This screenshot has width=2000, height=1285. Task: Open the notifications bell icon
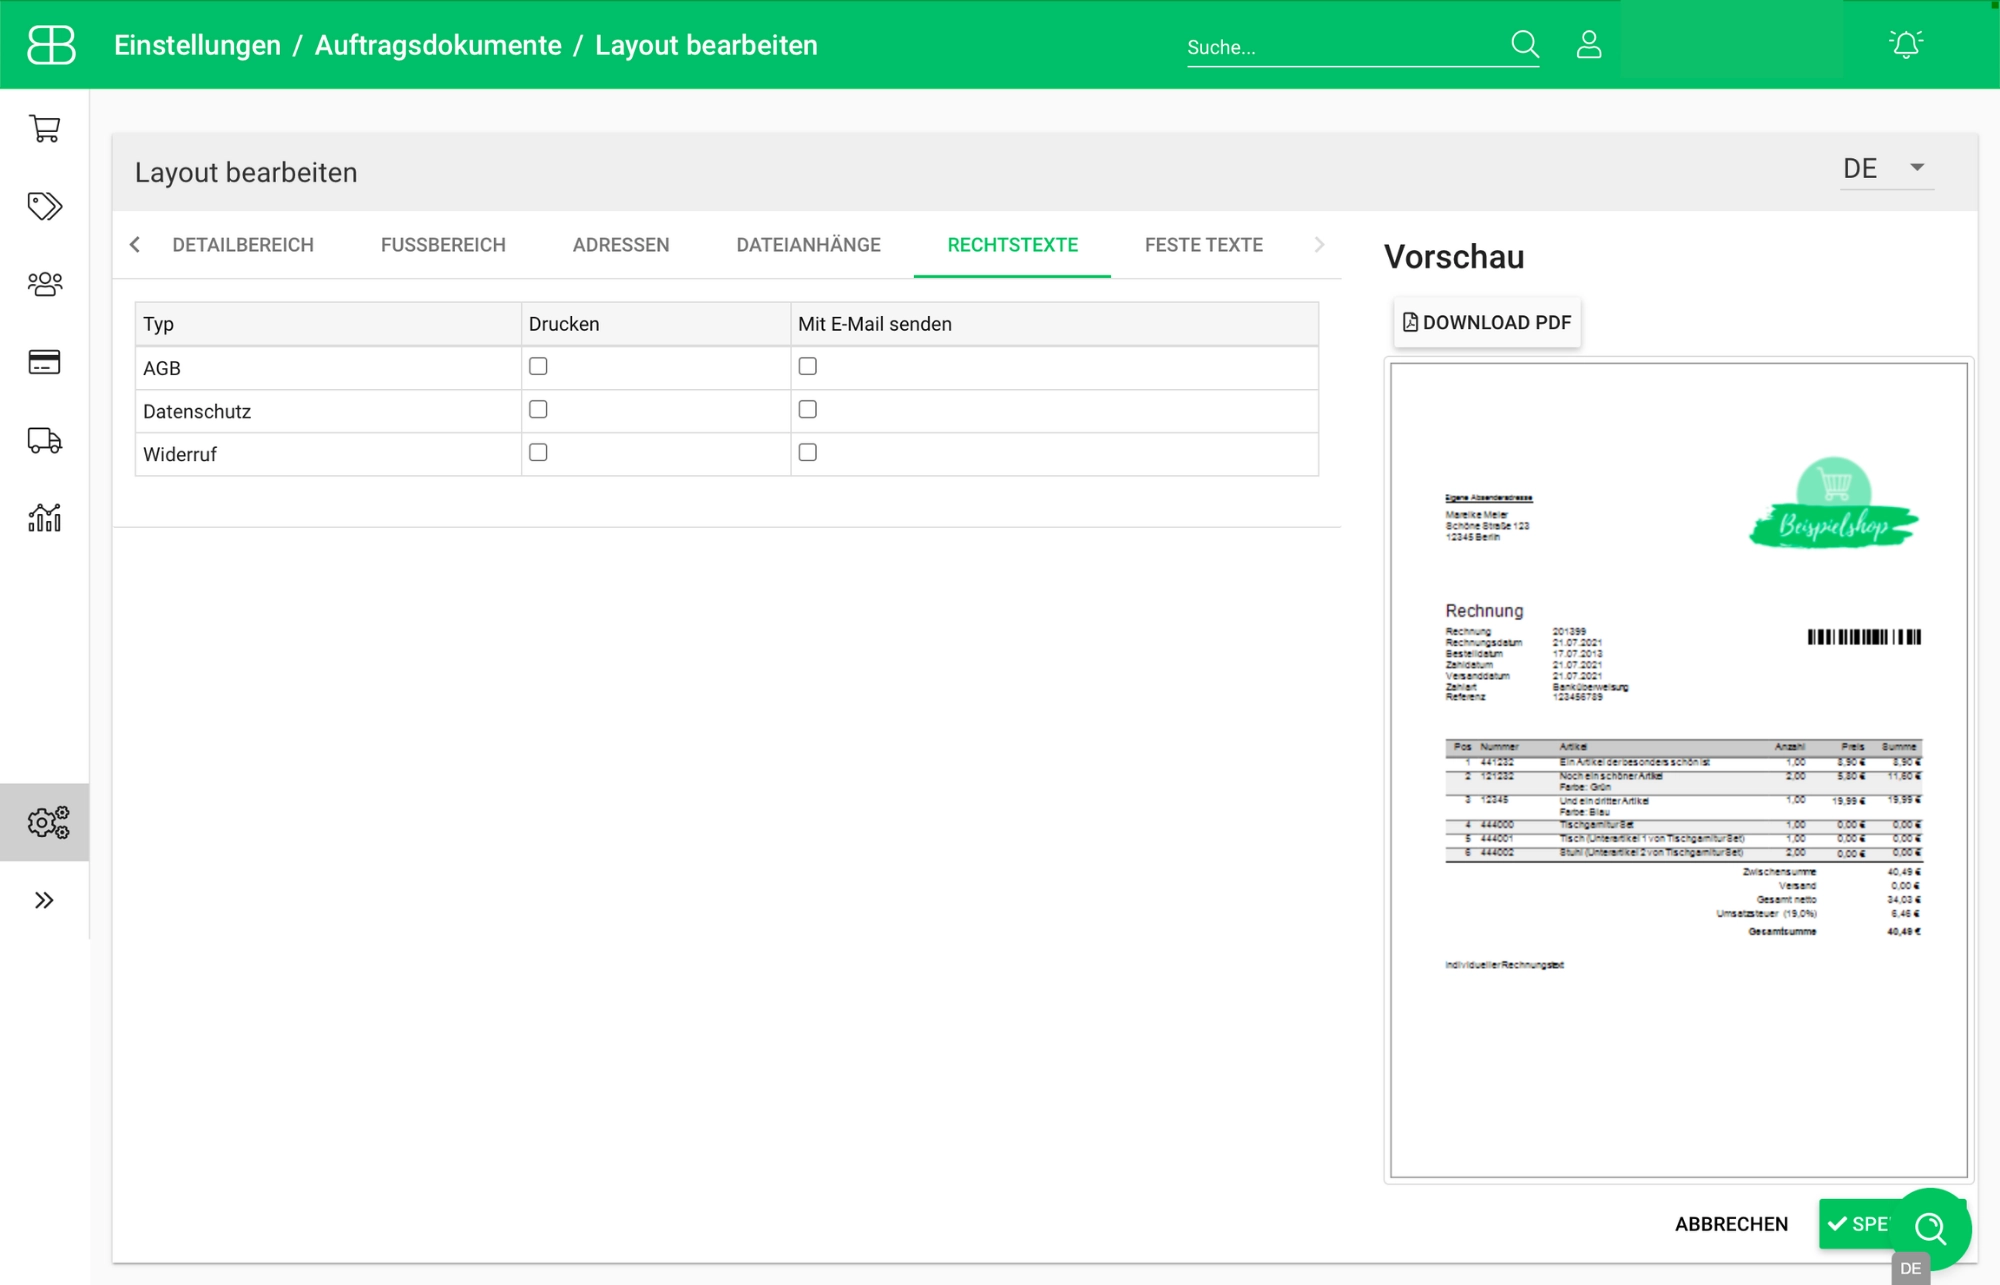point(1906,44)
